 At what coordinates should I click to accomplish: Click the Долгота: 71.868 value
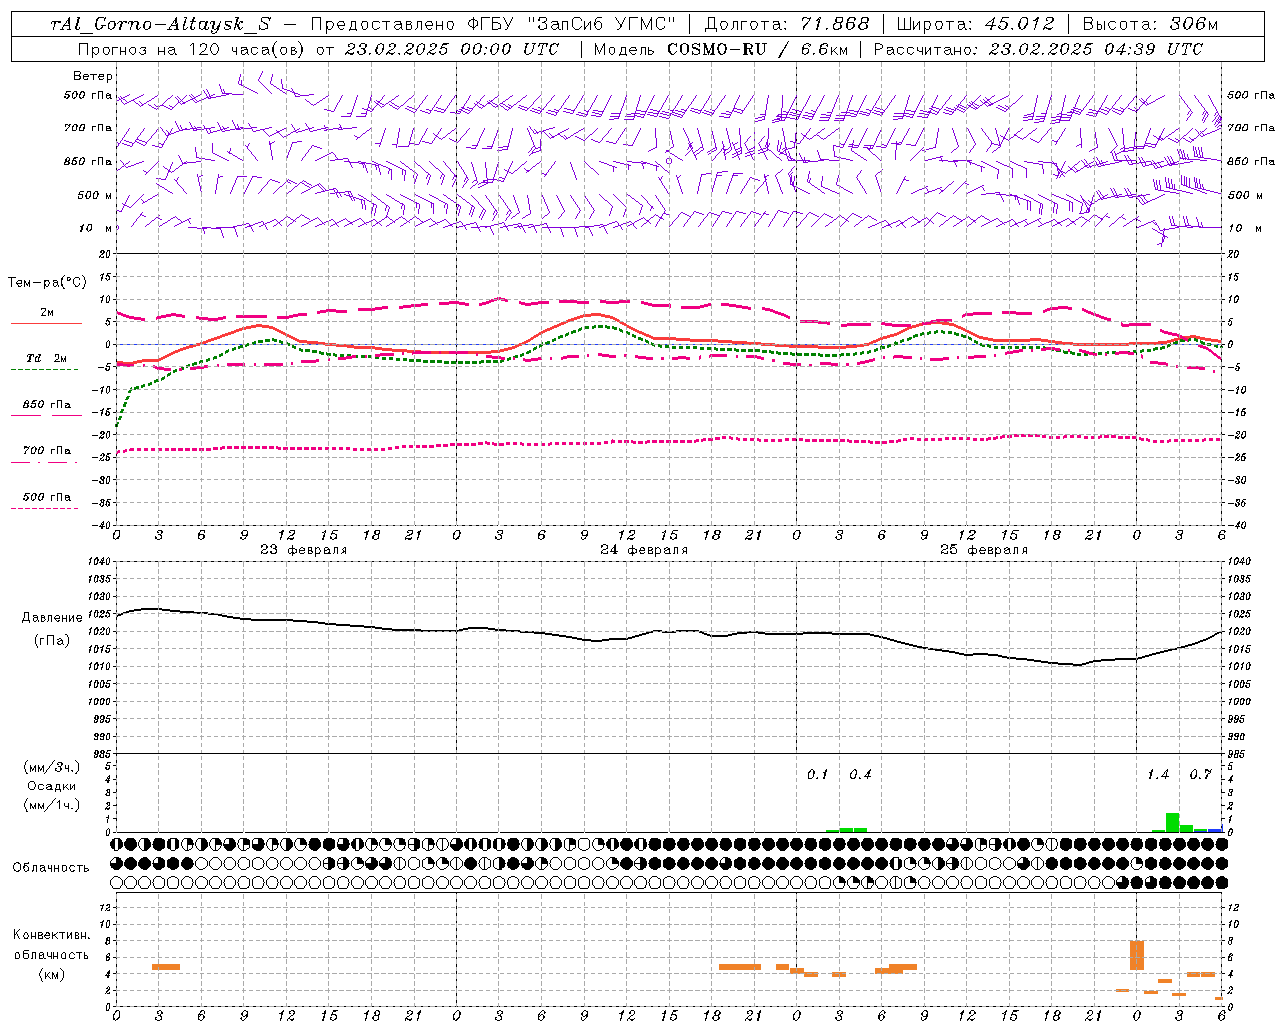[x=787, y=24]
